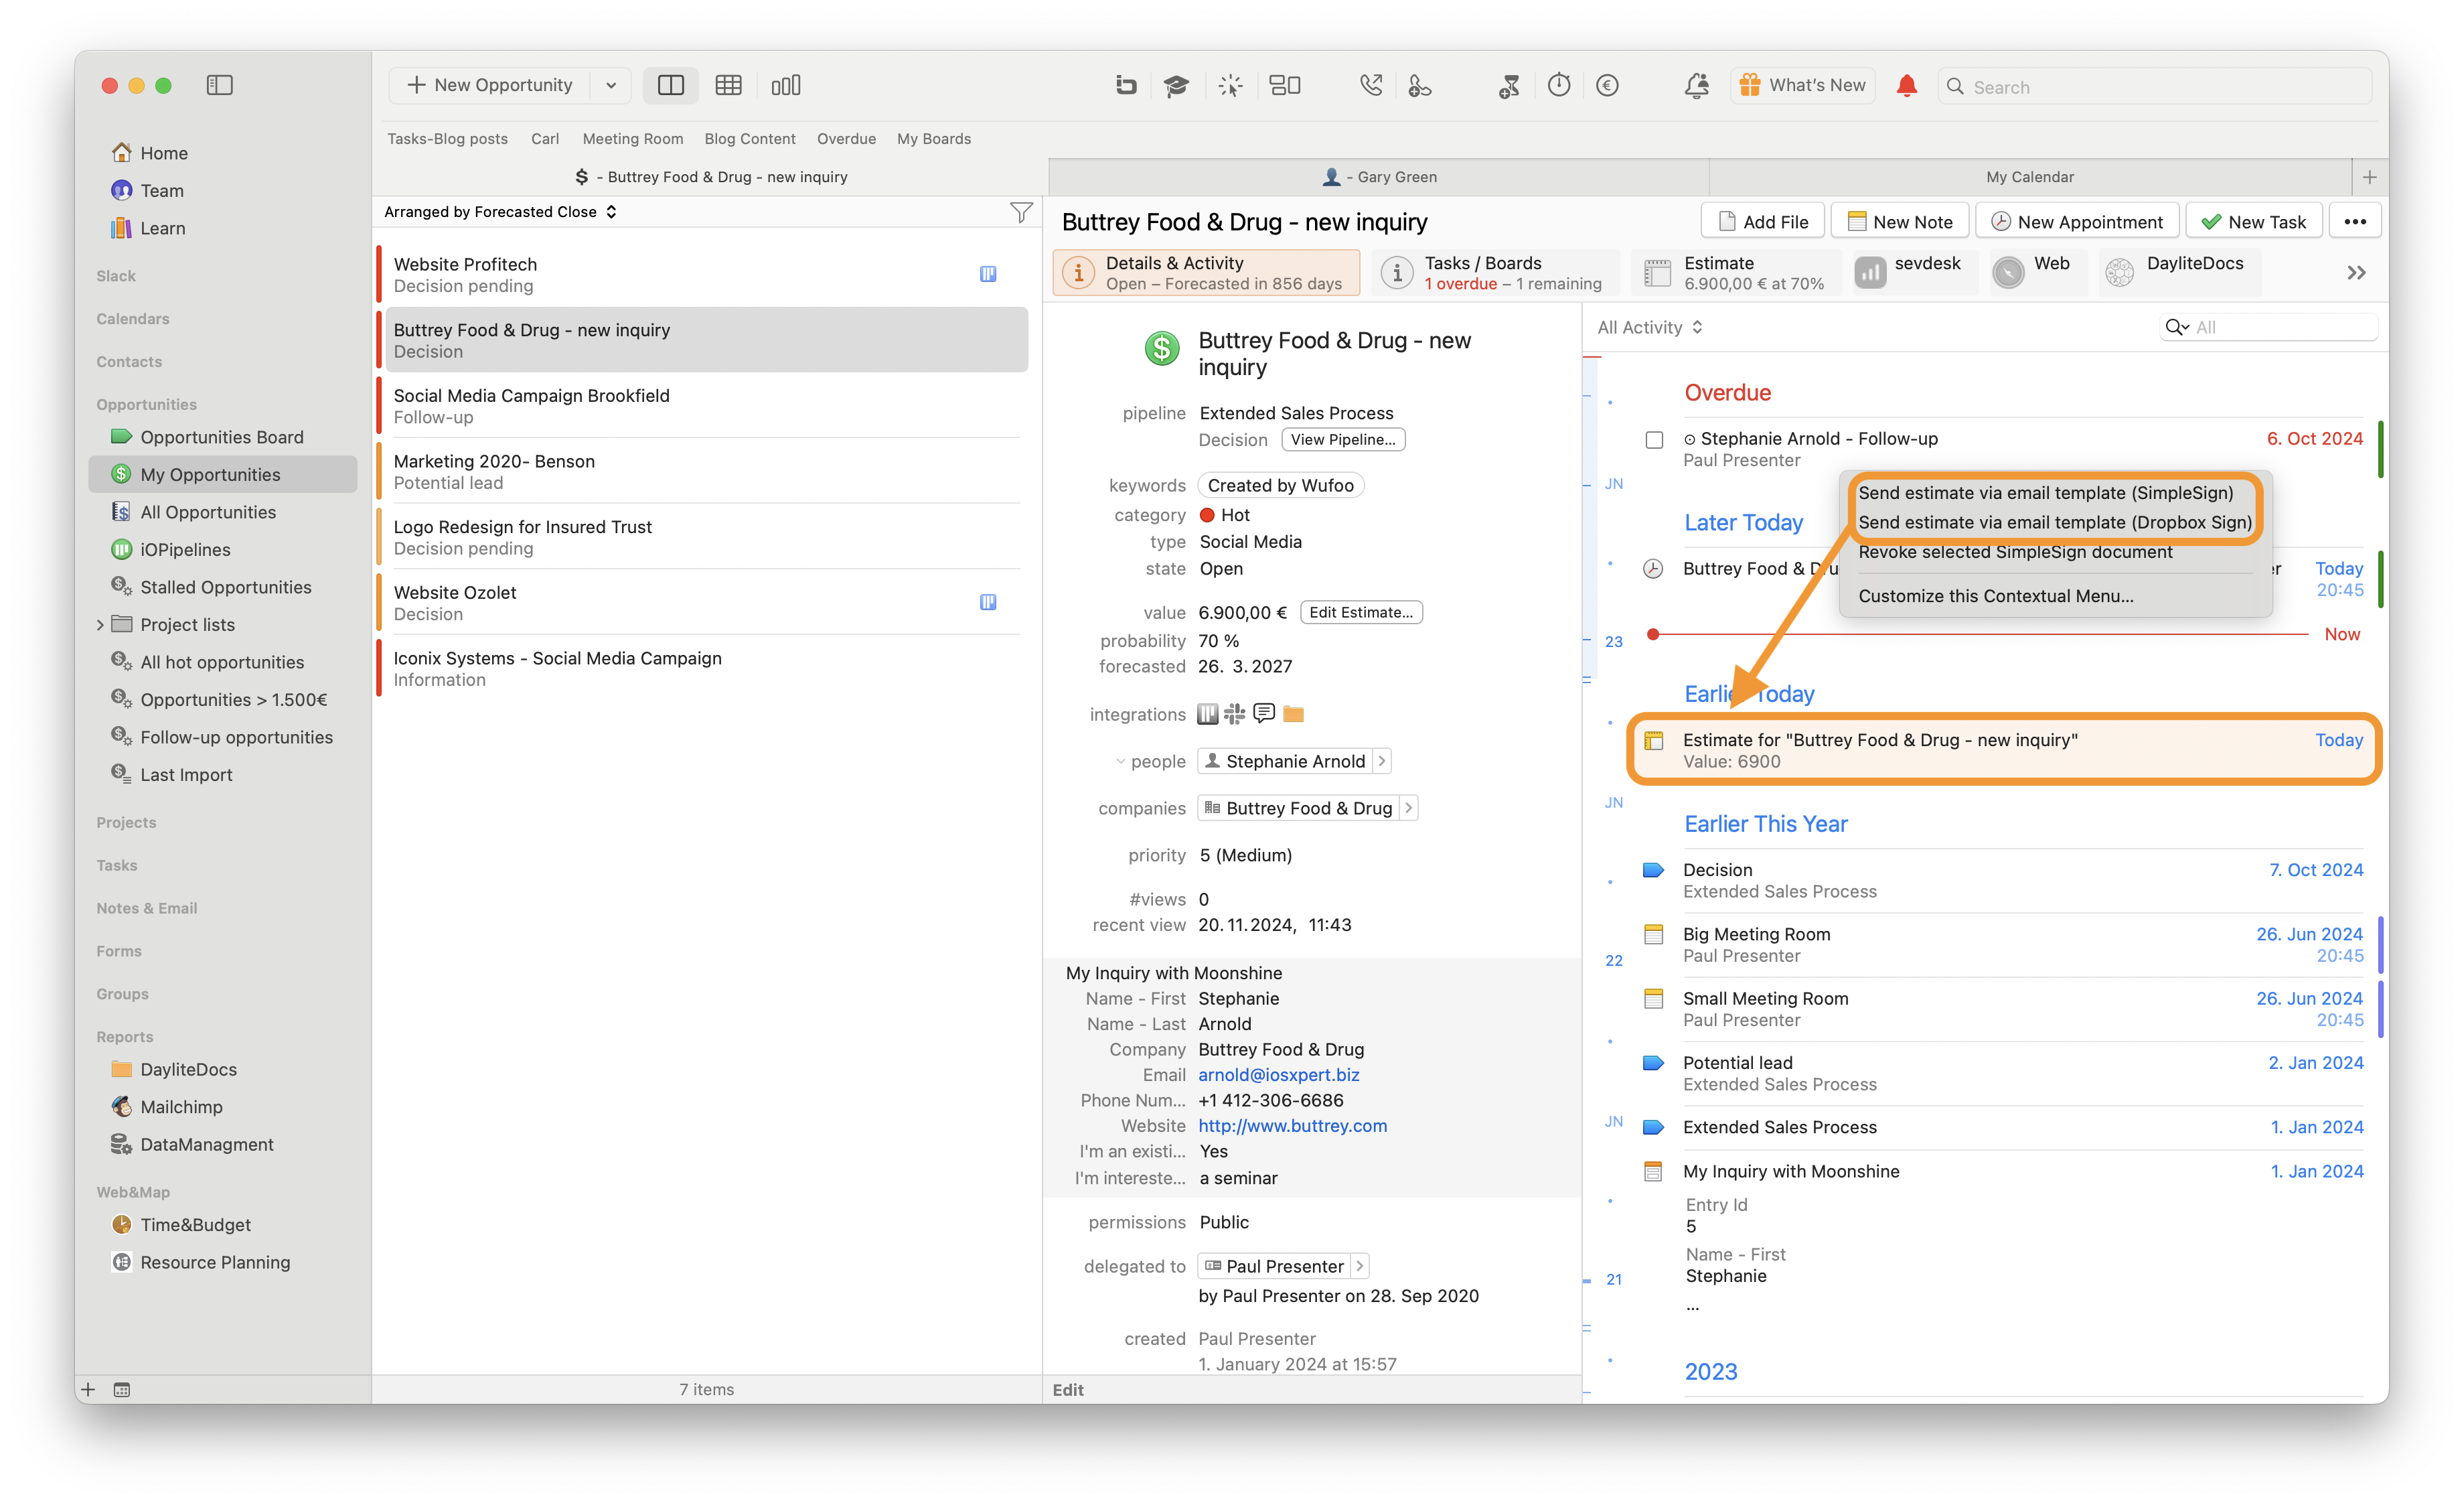The image size is (2464, 1503).
Task: Open New Opportunity dropdown arrow
Action: (x=611, y=85)
